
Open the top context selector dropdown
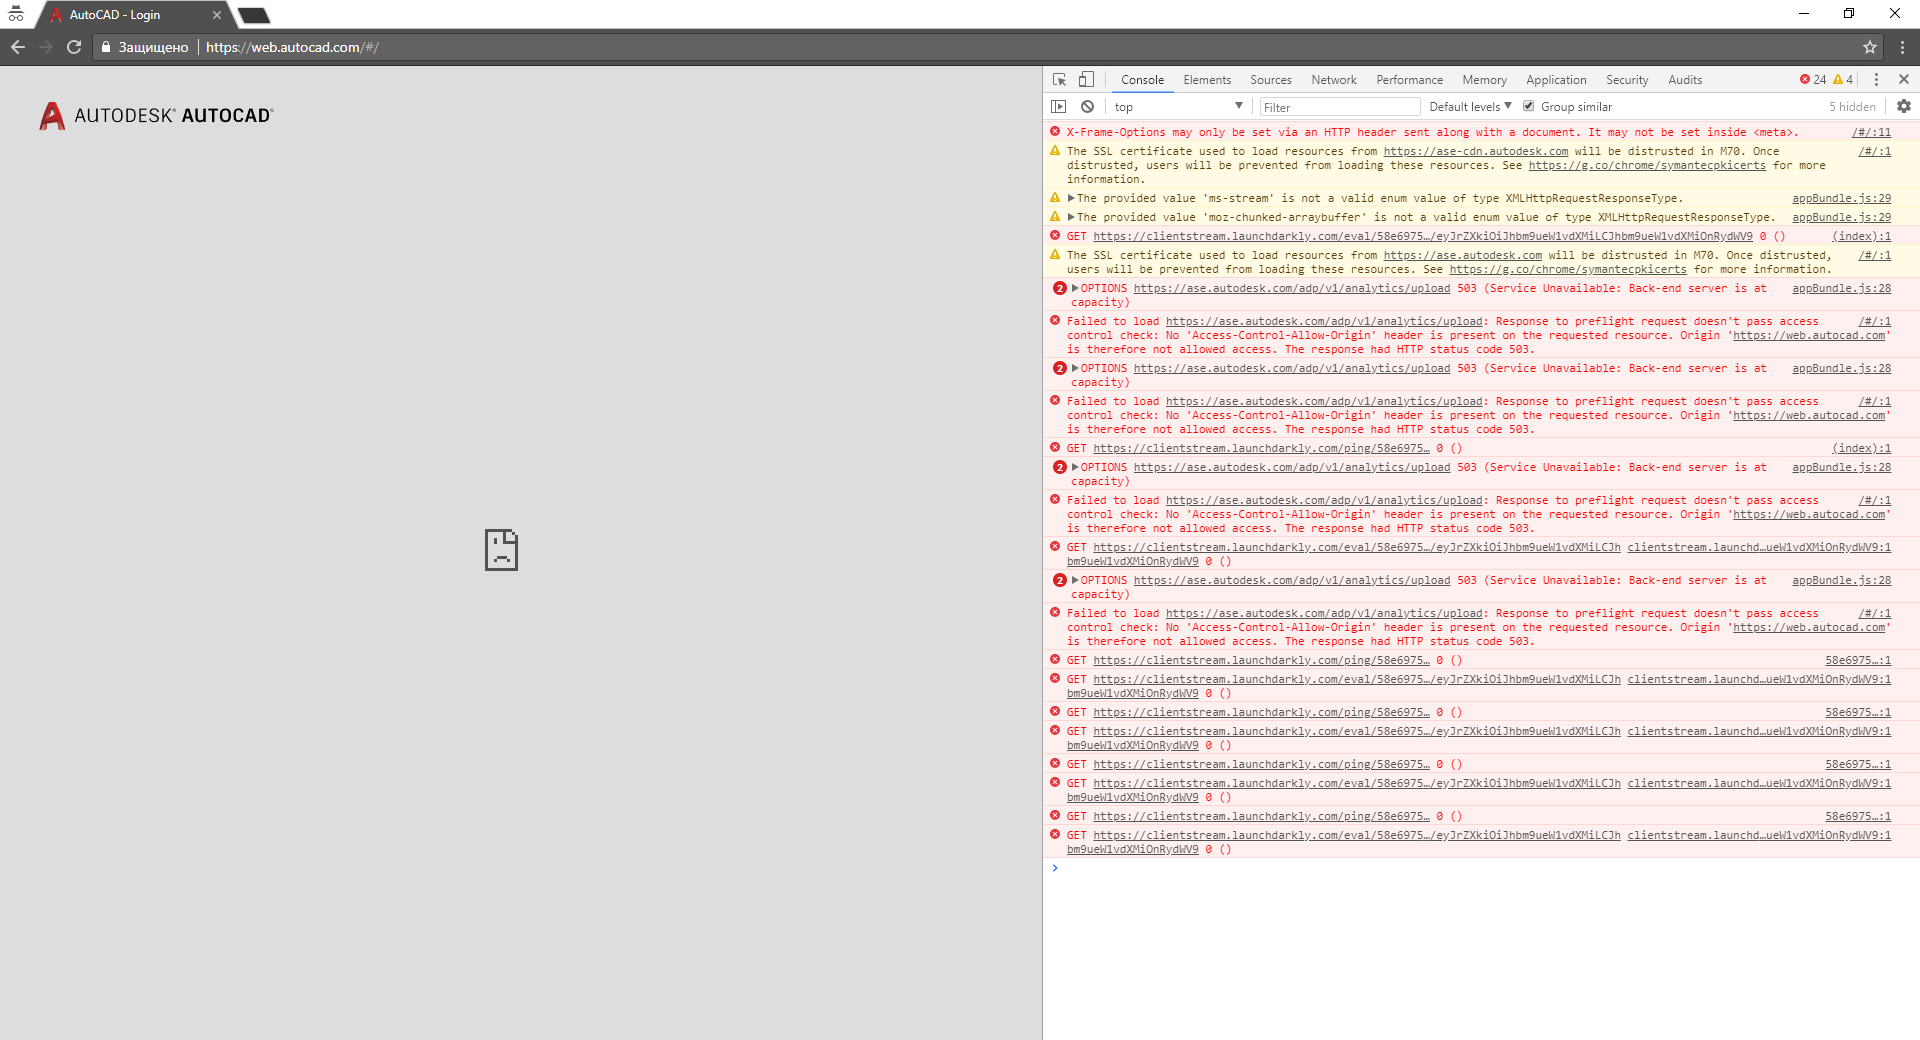point(1177,107)
